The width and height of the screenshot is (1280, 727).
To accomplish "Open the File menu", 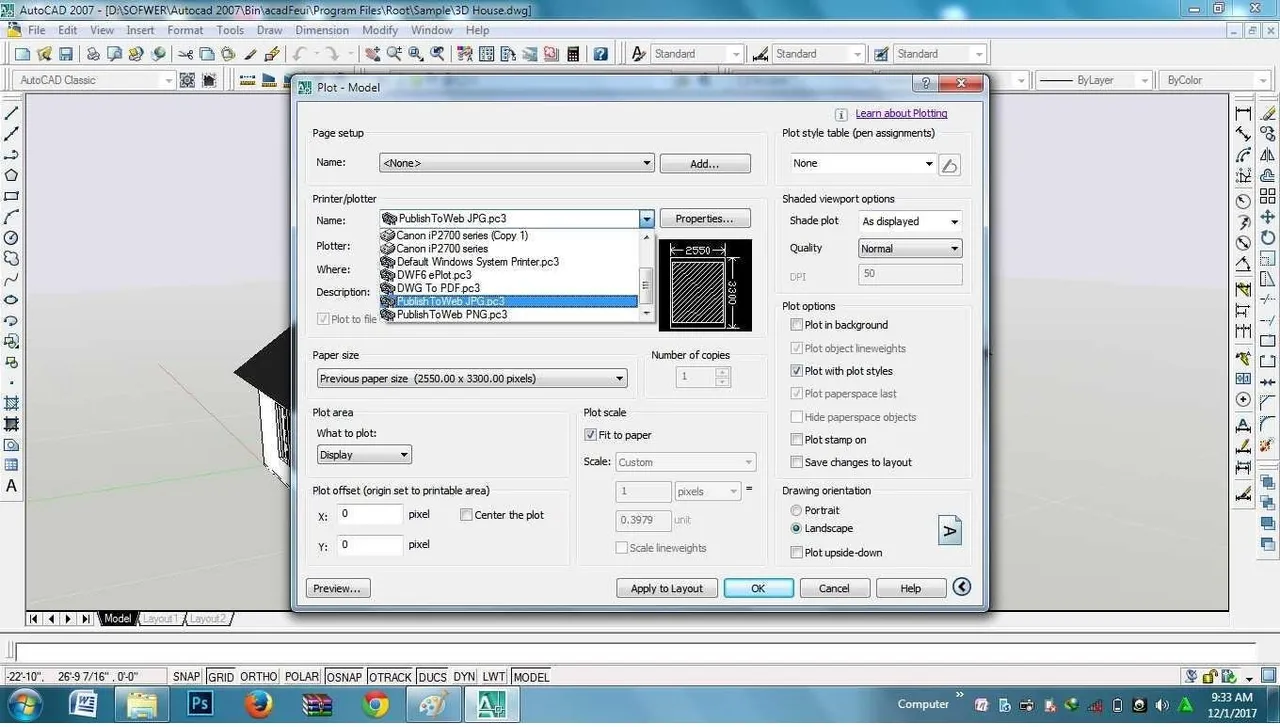I will pyautogui.click(x=36, y=30).
